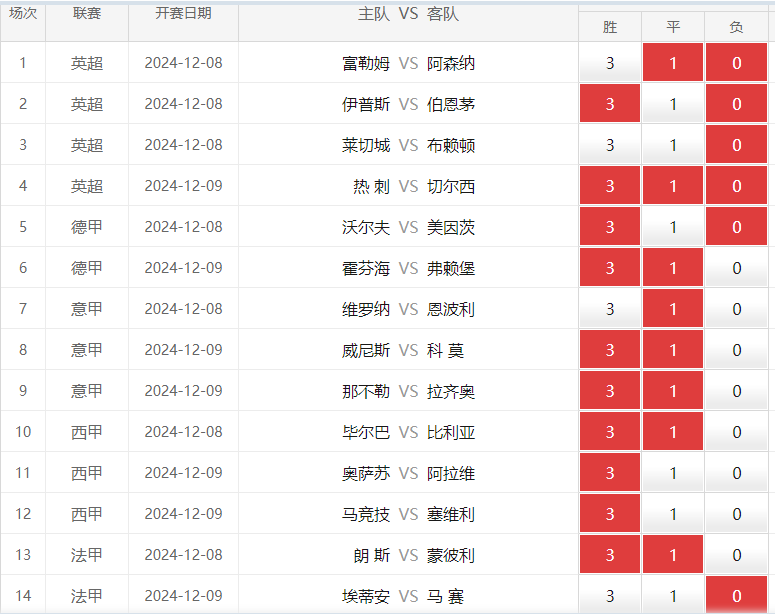The height and width of the screenshot is (614, 775).
Task: Click loss (0) for 奥萨苏 VS 阿拉维
Action: 736,473
